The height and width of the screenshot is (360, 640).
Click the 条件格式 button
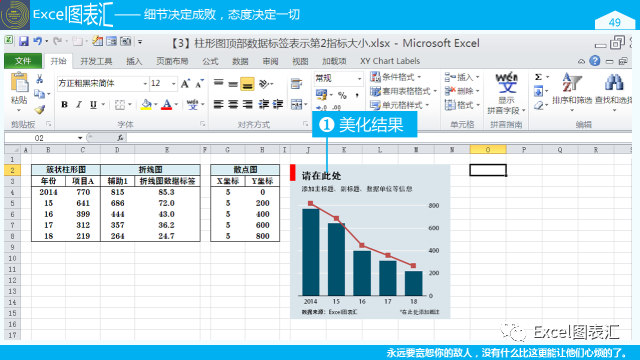(396, 77)
